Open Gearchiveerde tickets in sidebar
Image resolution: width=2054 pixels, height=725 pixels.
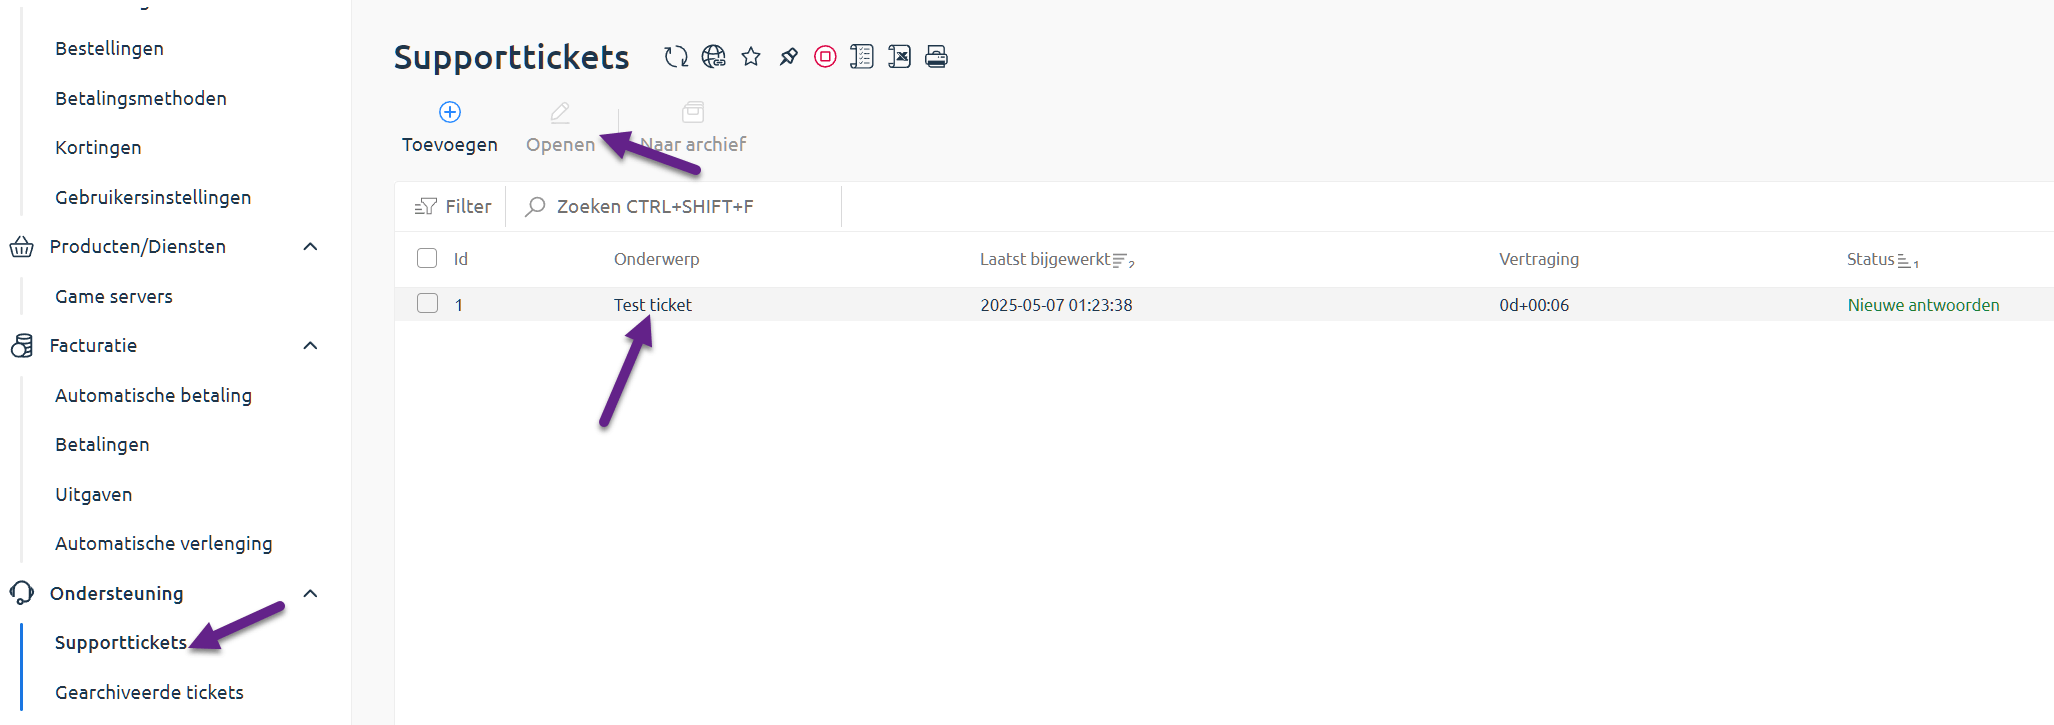point(149,692)
